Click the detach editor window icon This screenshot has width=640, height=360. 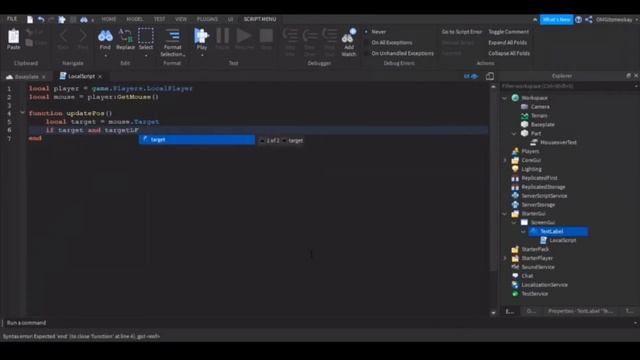[x=490, y=76]
